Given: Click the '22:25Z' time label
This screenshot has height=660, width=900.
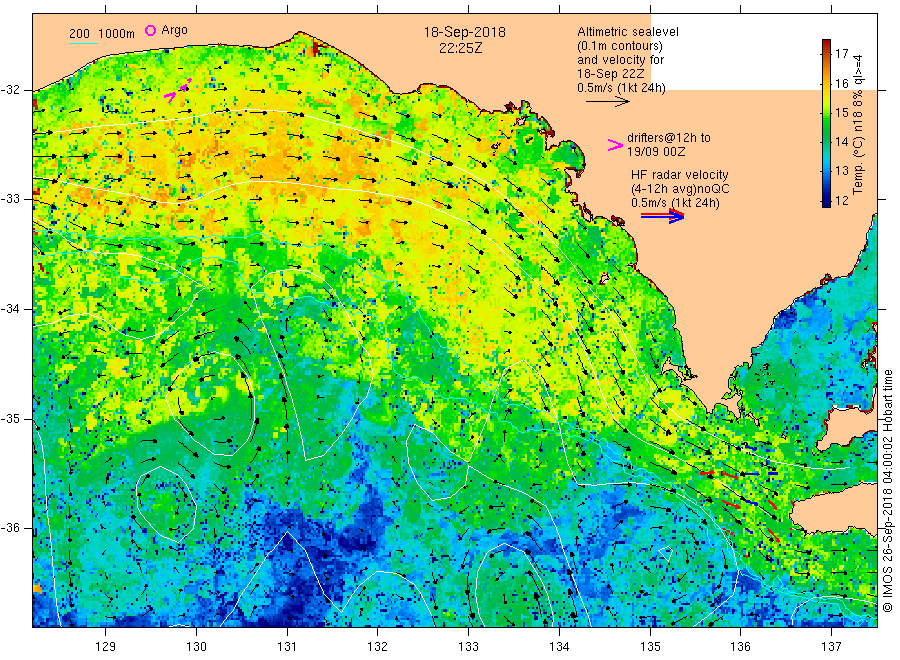Looking at the screenshot, I should coord(460,48).
